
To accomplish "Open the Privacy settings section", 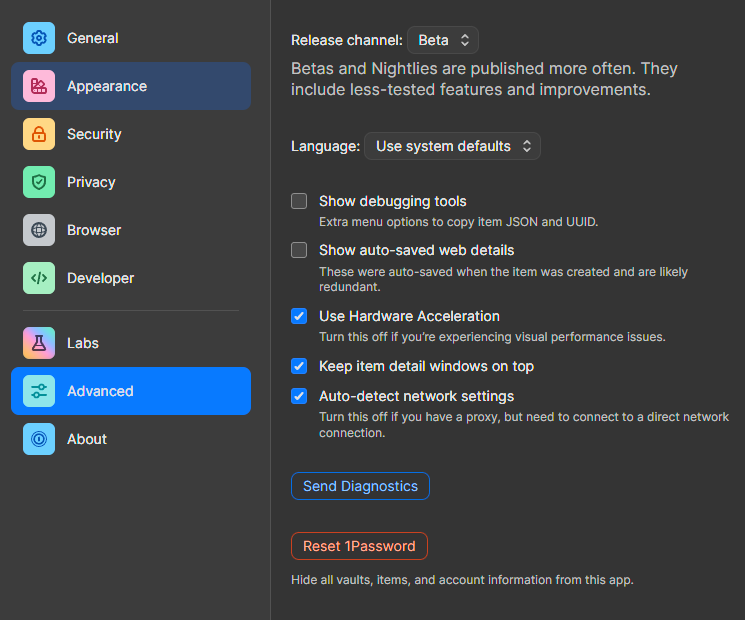I will (131, 182).
